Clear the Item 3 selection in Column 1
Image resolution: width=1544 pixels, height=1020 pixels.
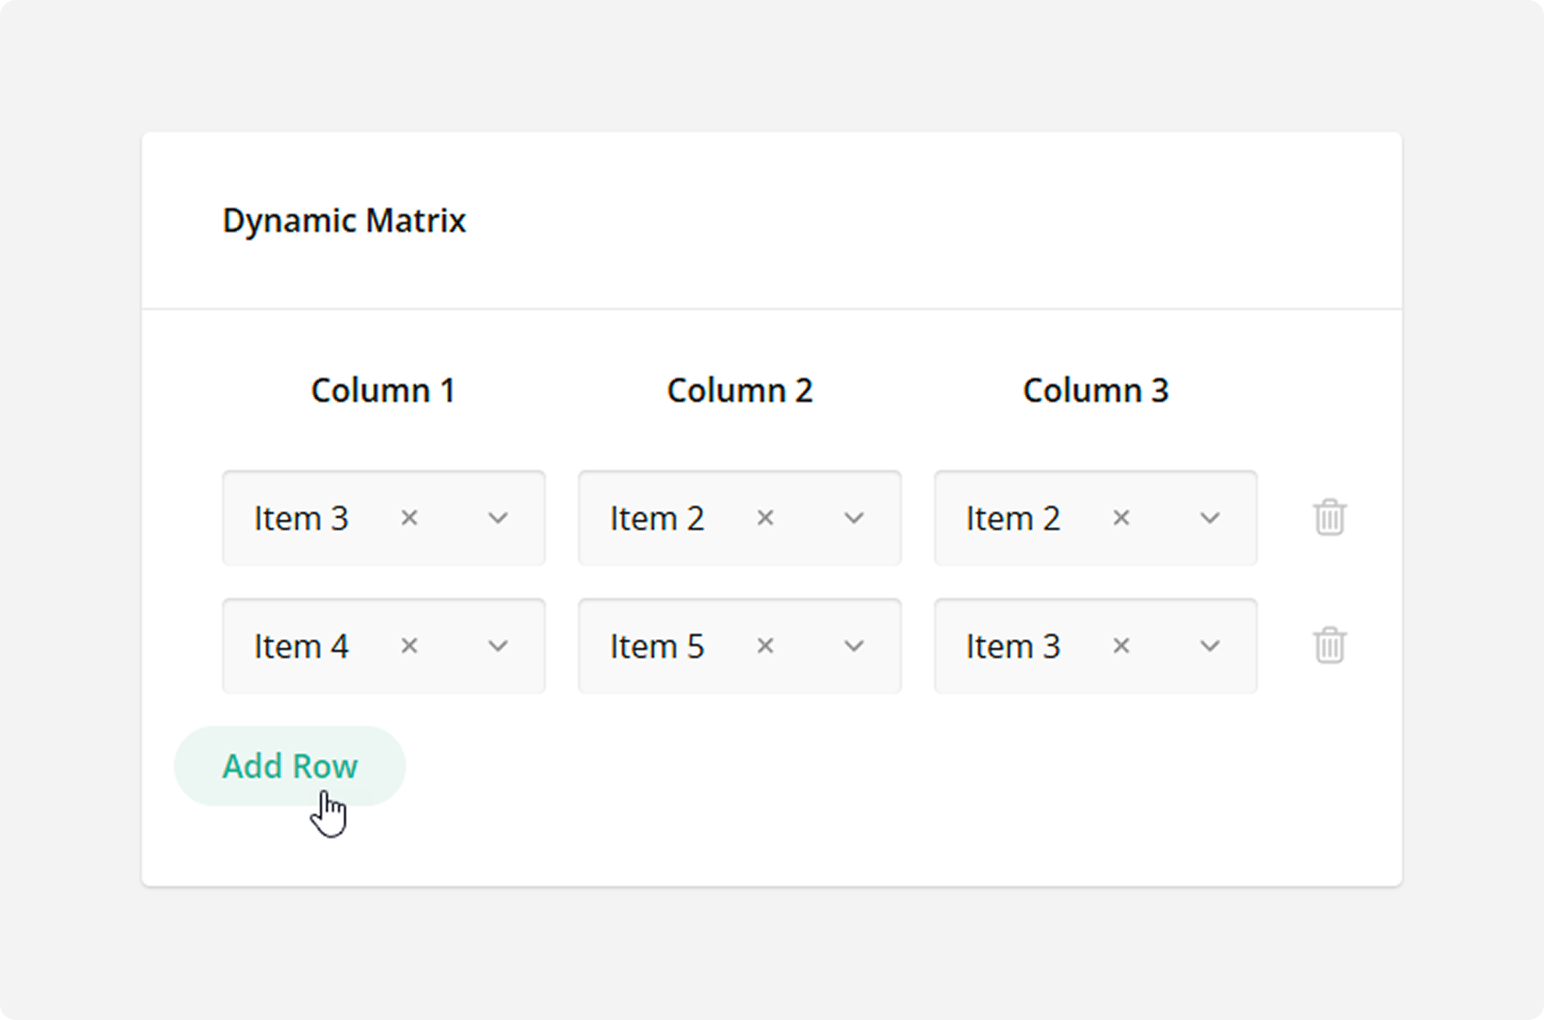tap(409, 518)
